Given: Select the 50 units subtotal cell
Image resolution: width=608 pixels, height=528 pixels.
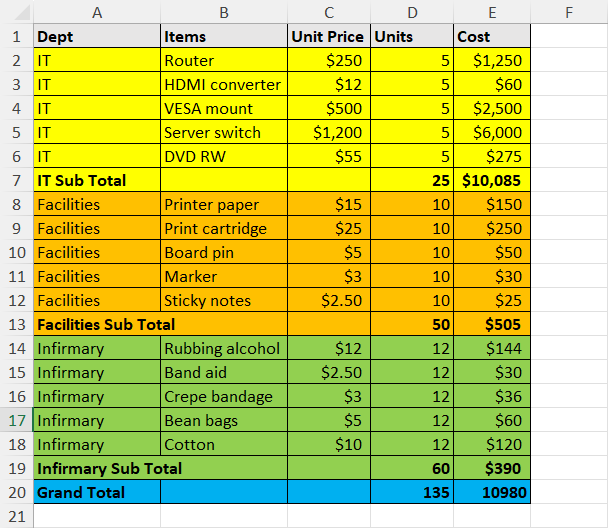Looking at the screenshot, I should point(412,324).
